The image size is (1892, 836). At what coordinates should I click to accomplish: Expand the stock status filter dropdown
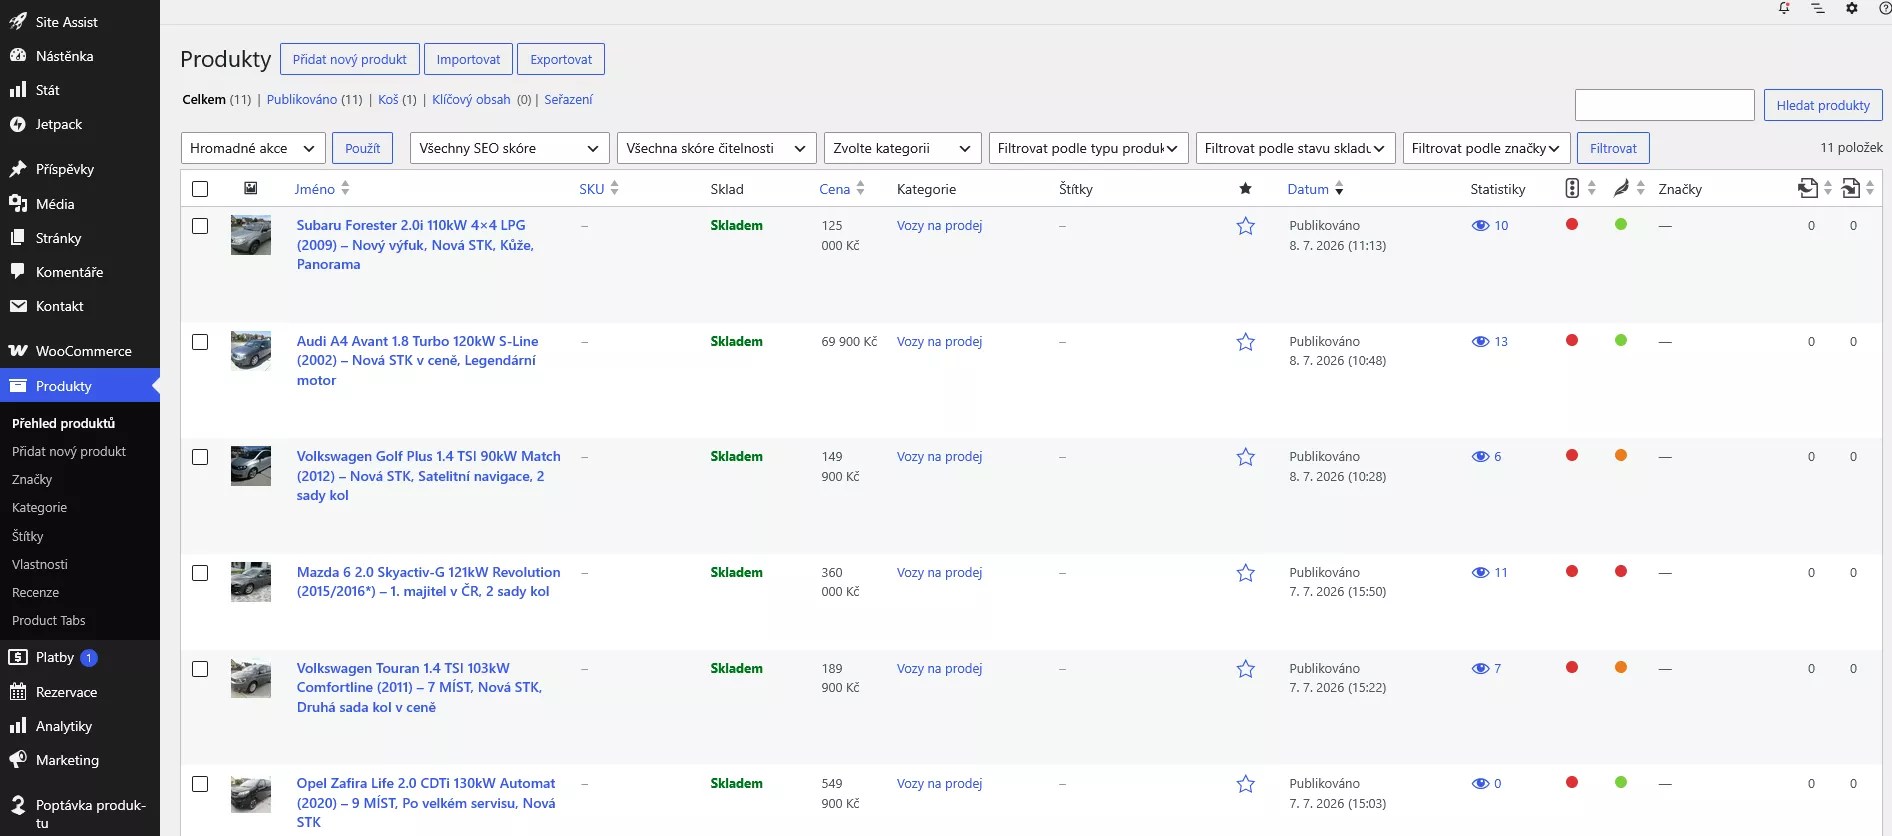tap(1296, 148)
